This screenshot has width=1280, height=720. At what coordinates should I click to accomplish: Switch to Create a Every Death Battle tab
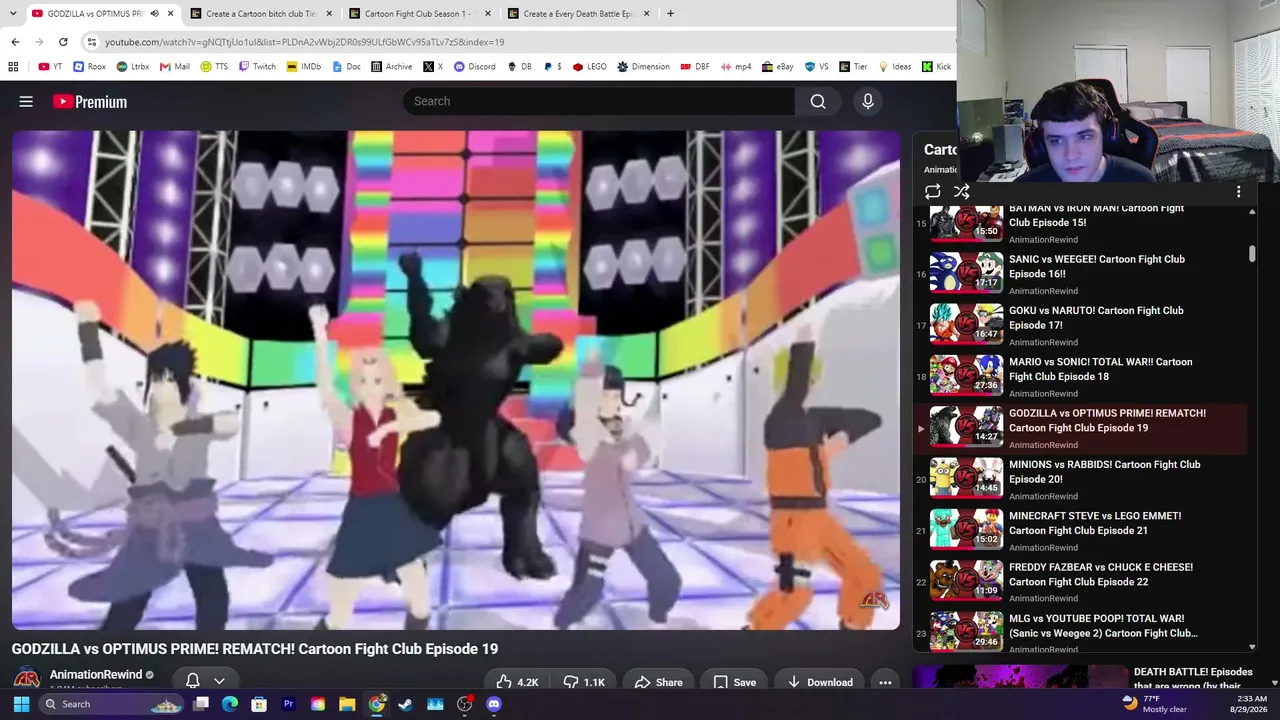pos(578,14)
